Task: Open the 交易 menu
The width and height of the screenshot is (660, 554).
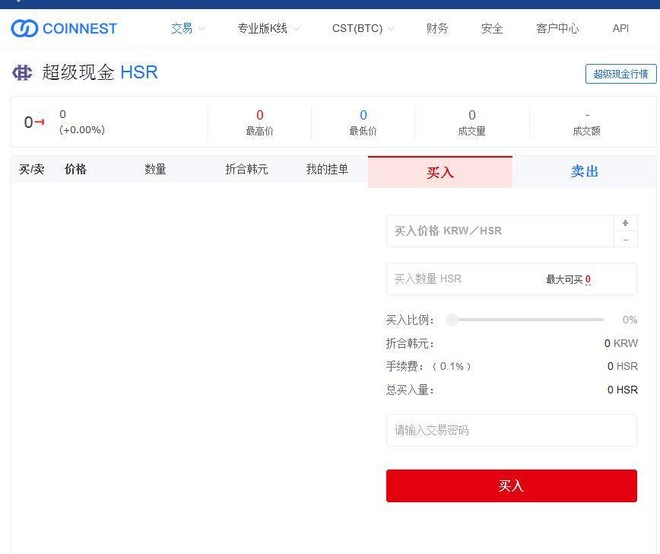Action: pyautogui.click(x=182, y=28)
